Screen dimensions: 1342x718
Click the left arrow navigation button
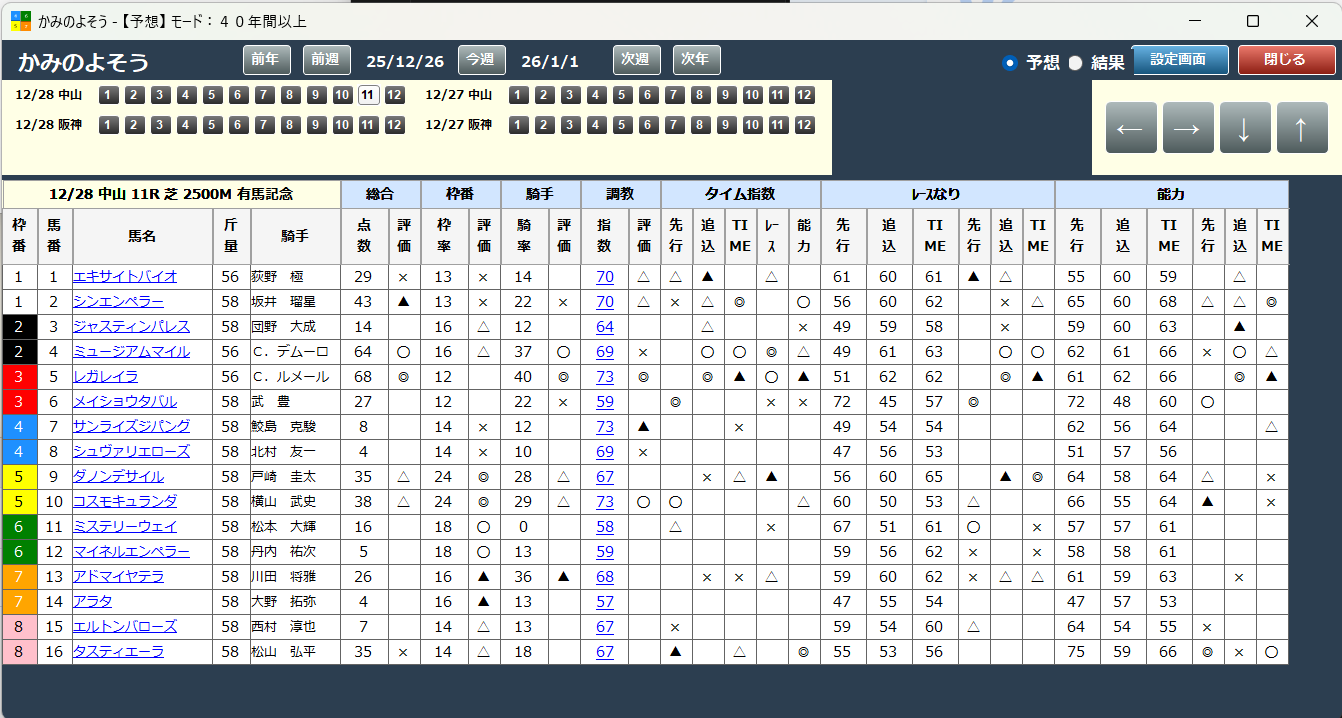tap(1130, 128)
